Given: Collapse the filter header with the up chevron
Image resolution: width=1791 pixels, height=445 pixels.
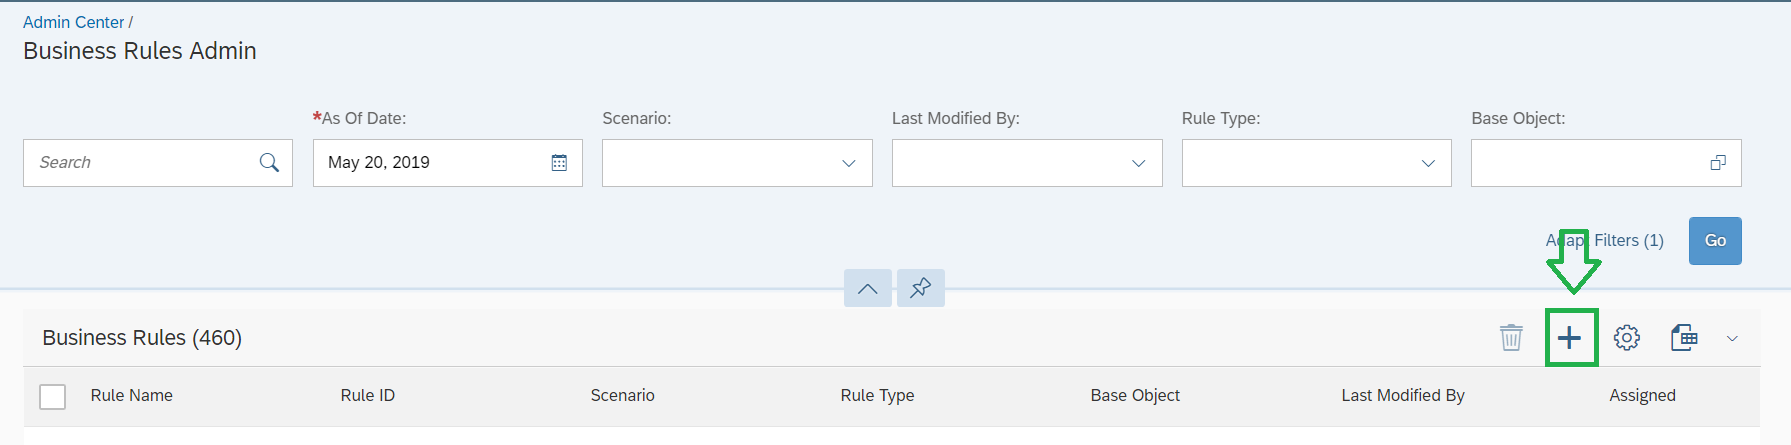Looking at the screenshot, I should (x=868, y=288).
